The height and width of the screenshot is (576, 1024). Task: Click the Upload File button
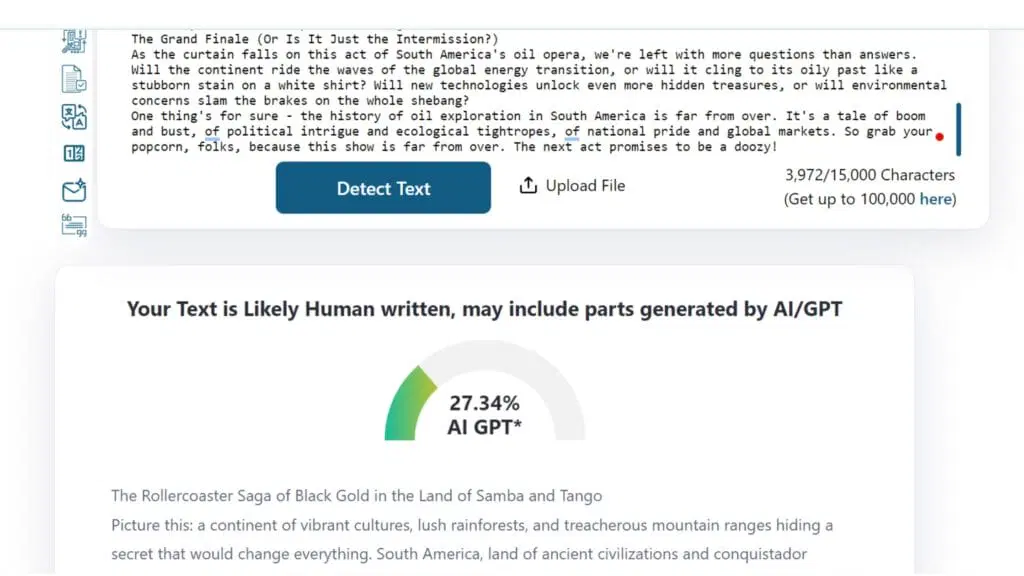pyautogui.click(x=573, y=186)
